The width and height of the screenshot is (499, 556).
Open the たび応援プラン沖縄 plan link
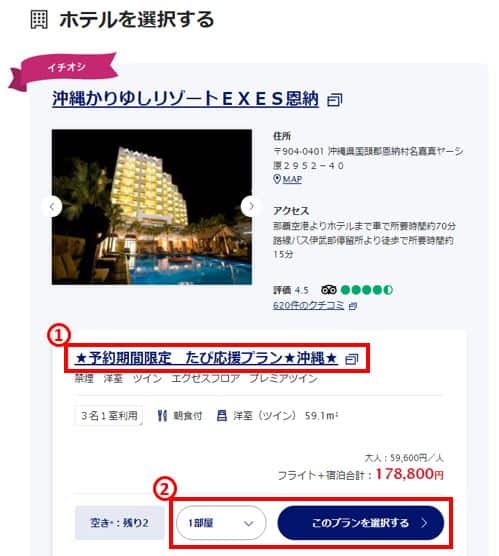pyautogui.click(x=206, y=358)
